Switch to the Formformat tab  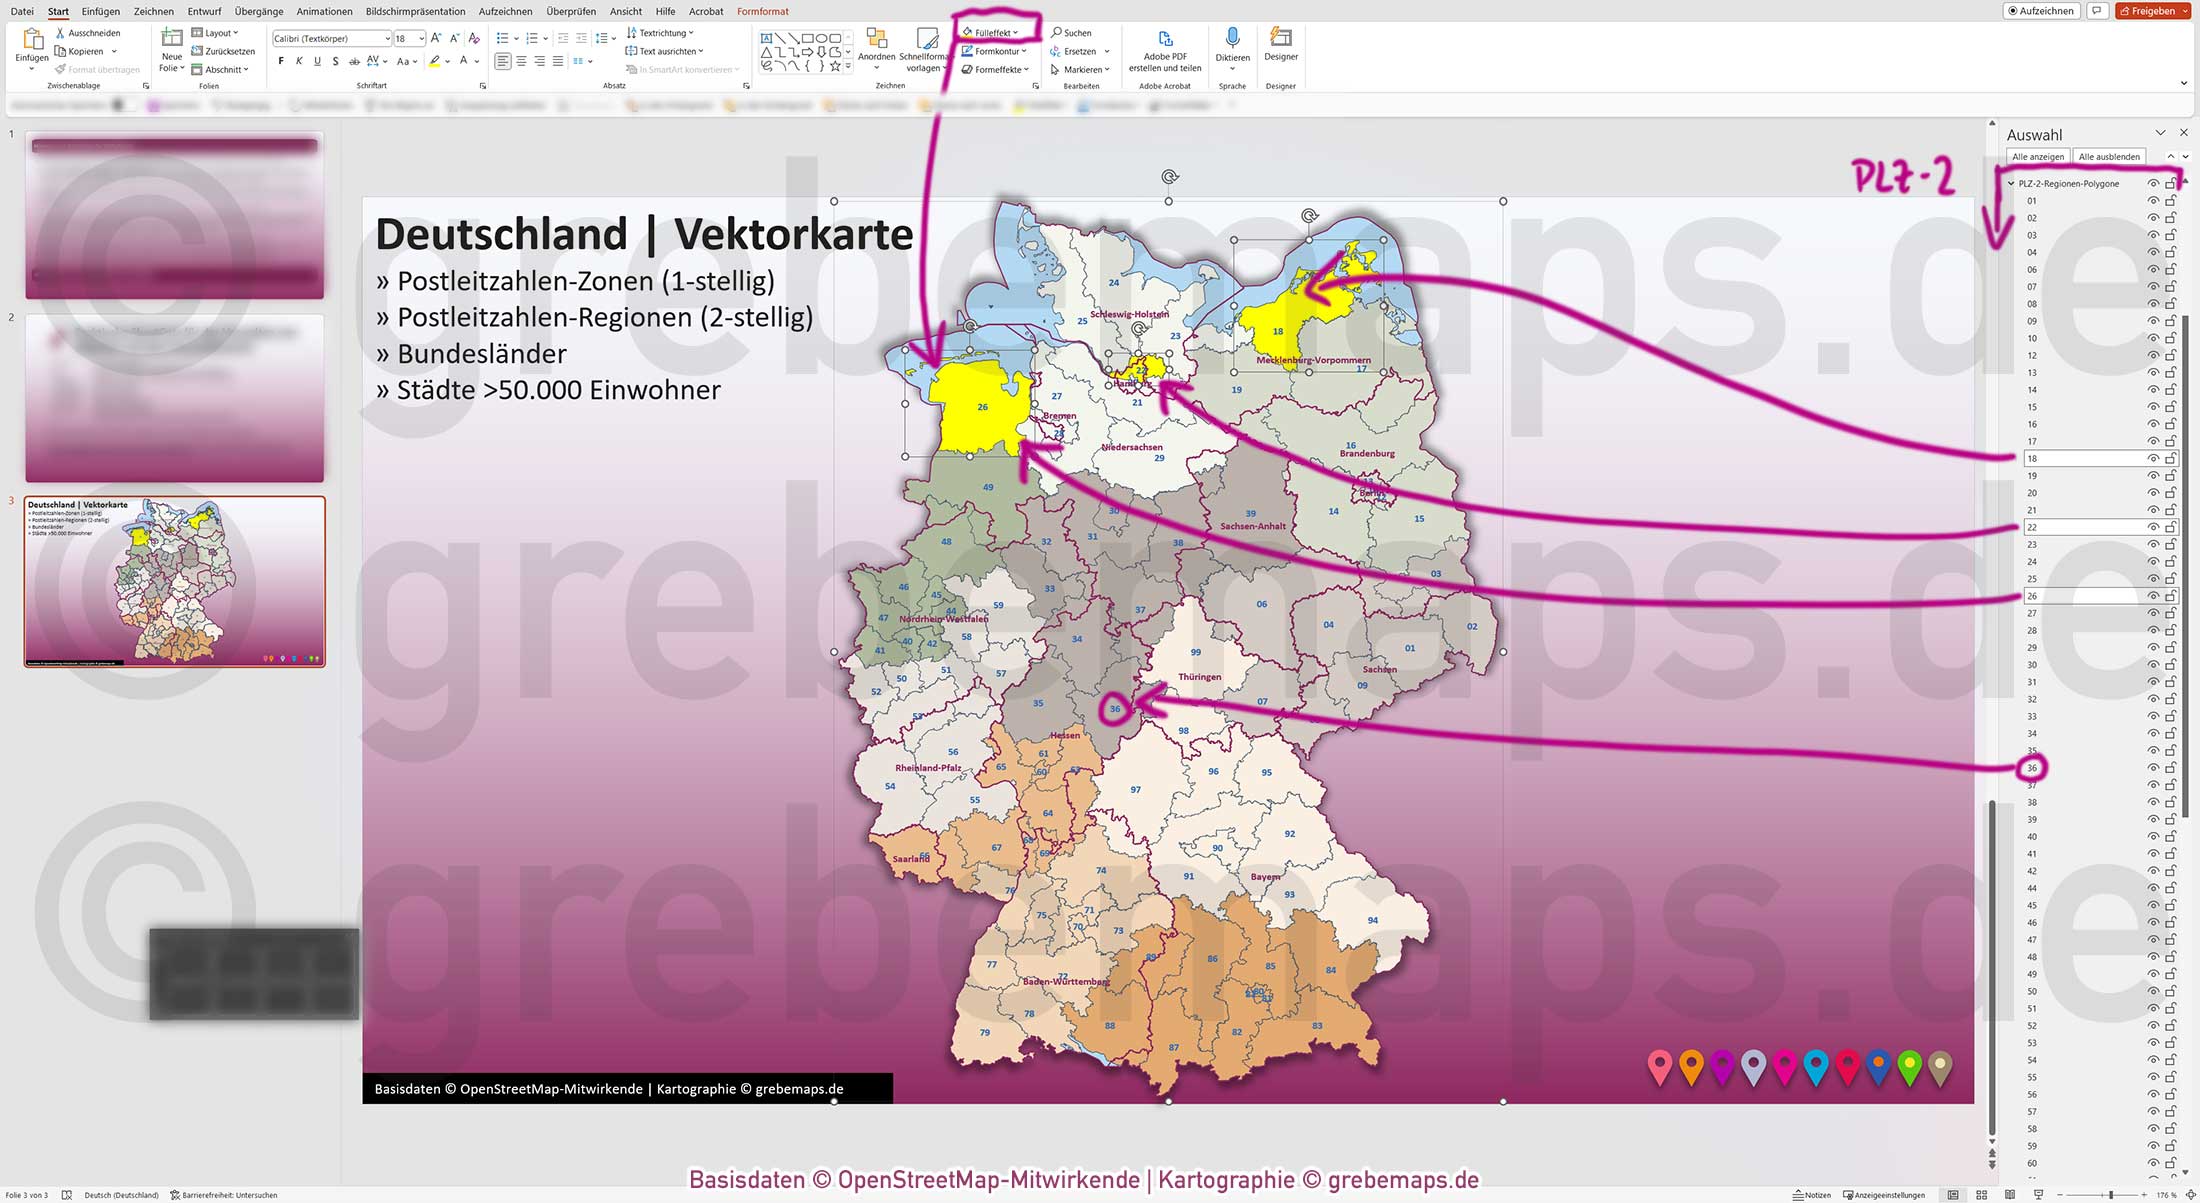coord(762,11)
